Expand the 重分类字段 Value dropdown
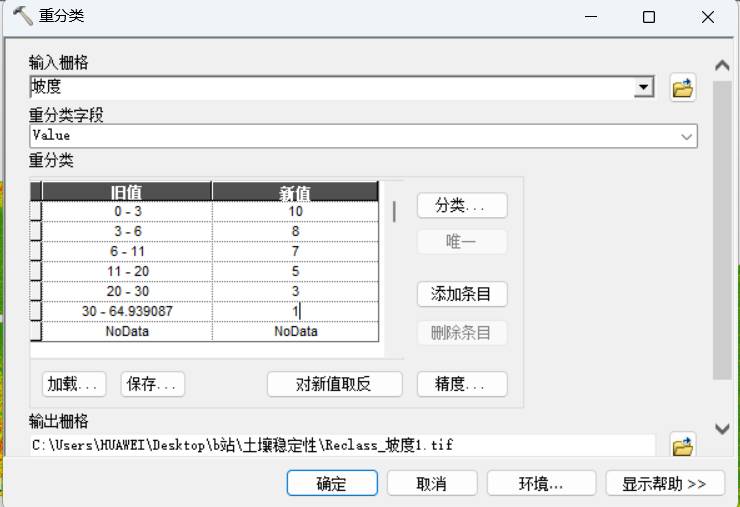This screenshot has height=507, width=740. click(686, 136)
